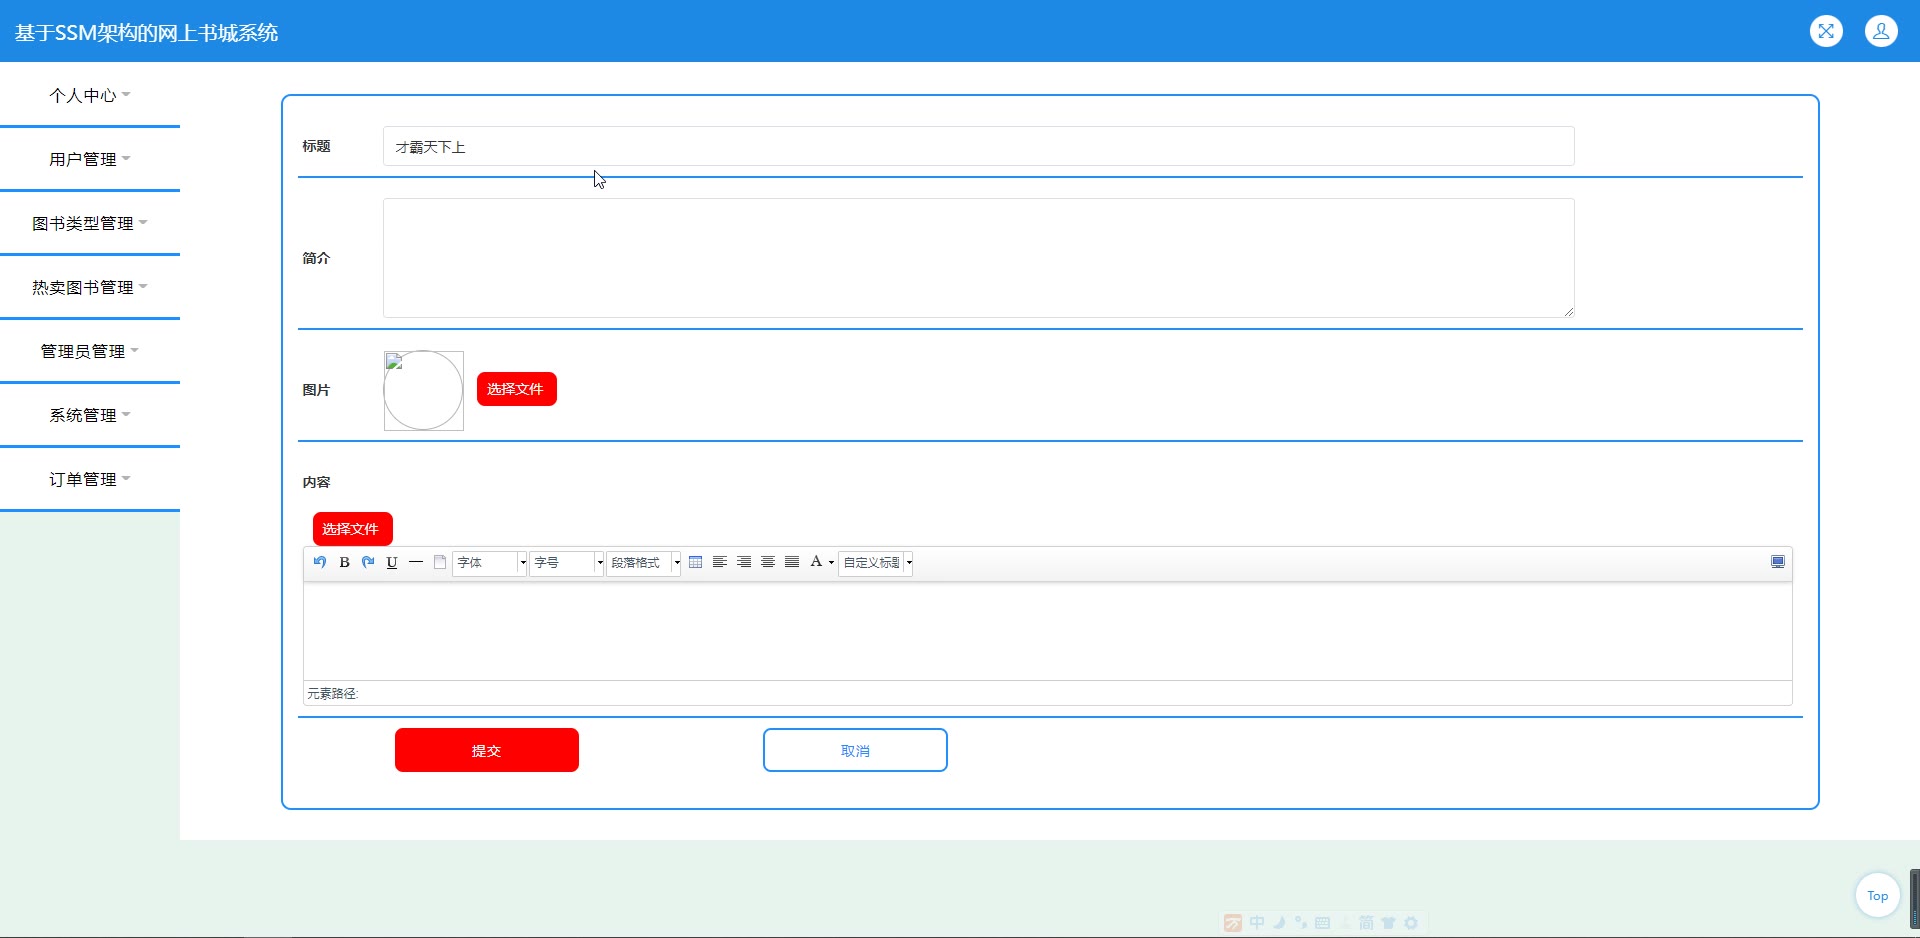1920x938 pixels.
Task: Open the 字号 font size dropdown
Action: coord(567,563)
